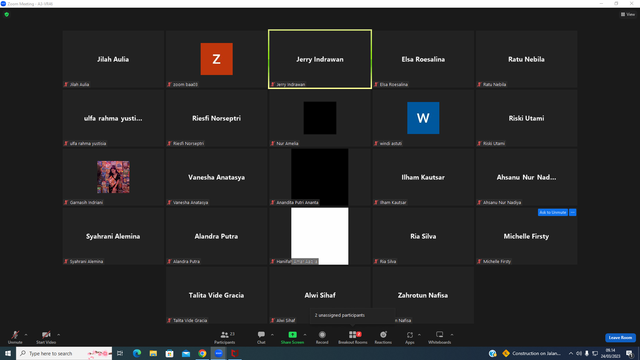Select Talita Vide Gracia's participant tile
This screenshot has width=640, height=360.
216,295
